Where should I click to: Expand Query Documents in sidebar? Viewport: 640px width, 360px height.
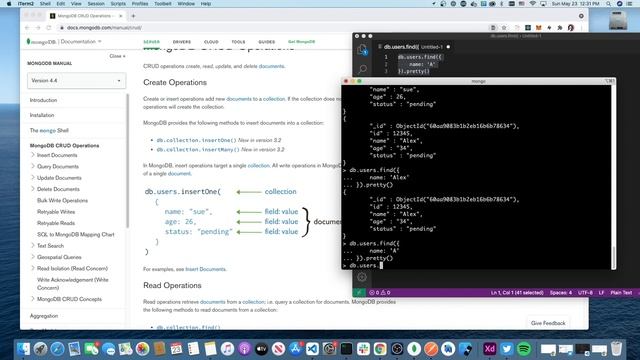coord(33,167)
